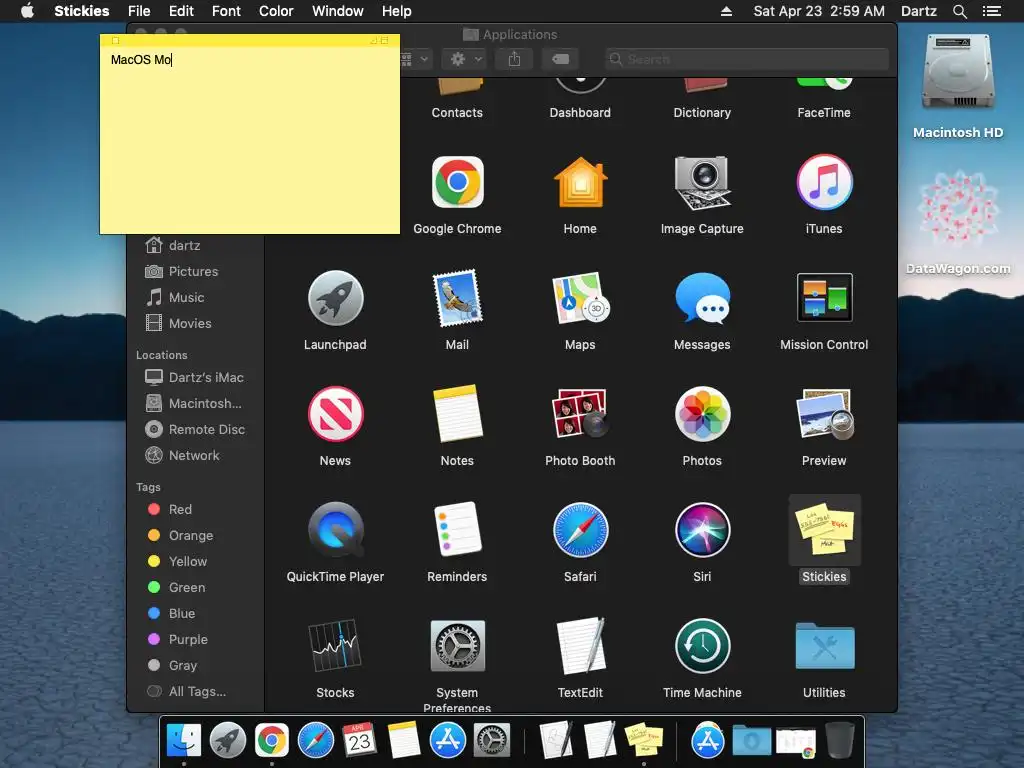Select the Mission Control app icon
1024x768 pixels.
824,298
